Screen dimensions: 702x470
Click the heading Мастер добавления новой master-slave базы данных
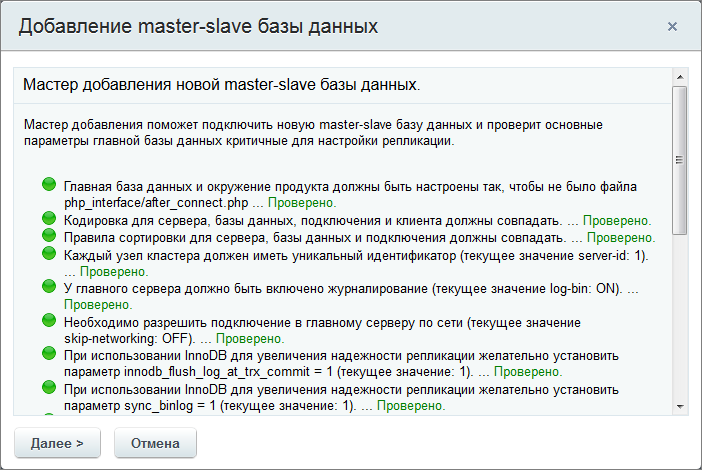(222, 85)
